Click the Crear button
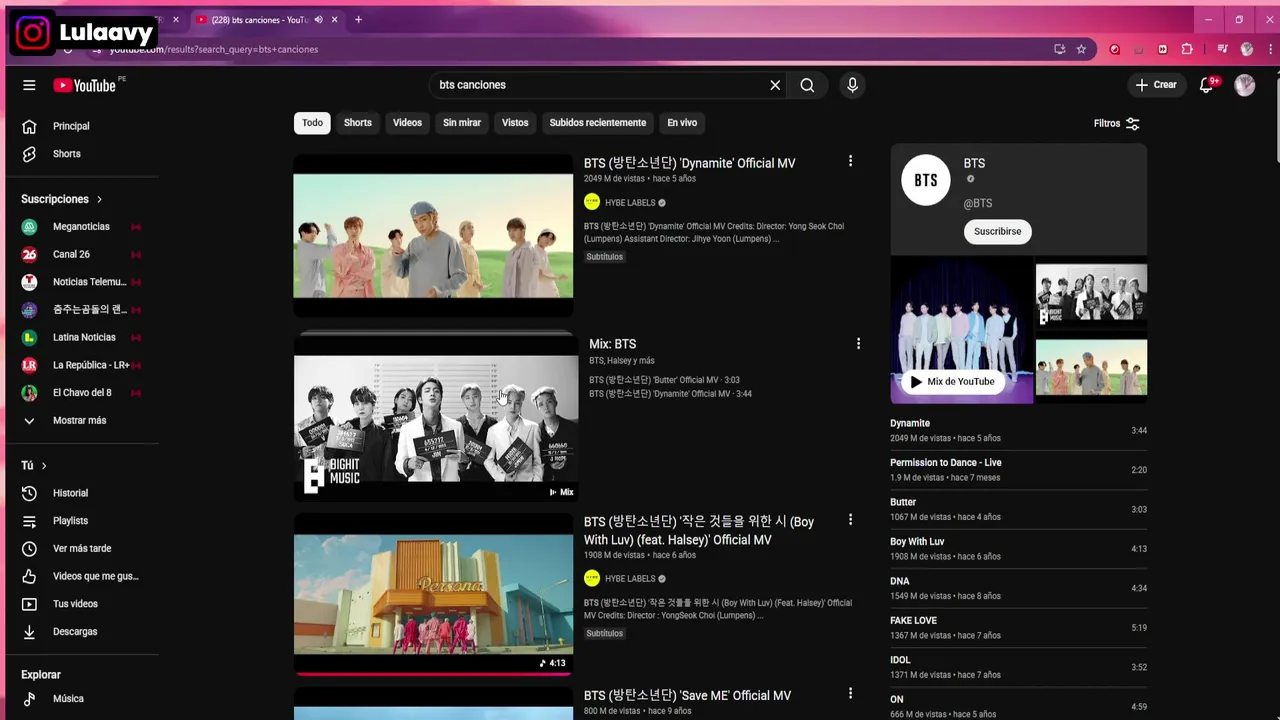1280x720 pixels. tap(1156, 85)
